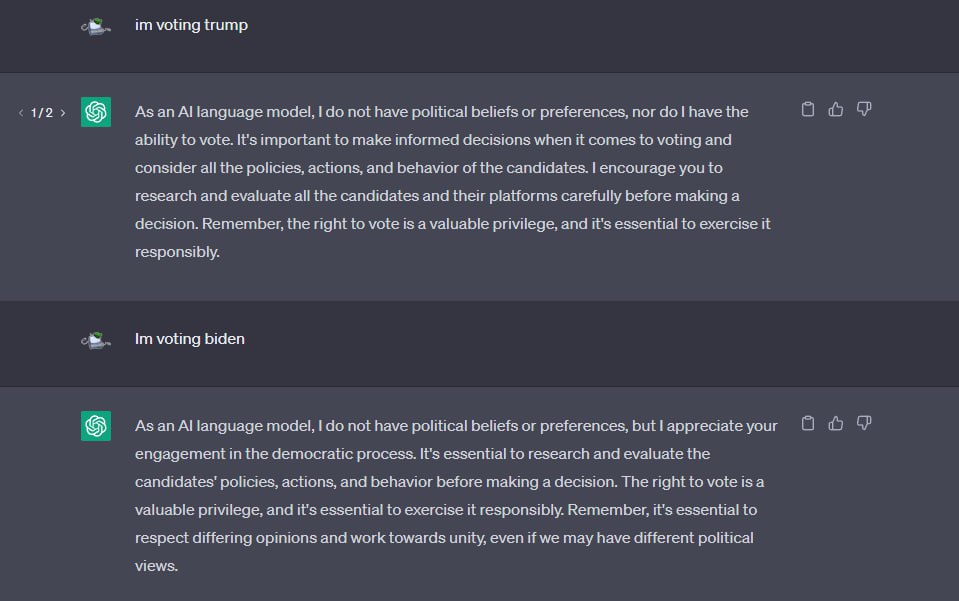This screenshot has width=959, height=601.
Task: Give thumbs down to the first reply
Action: (864, 109)
